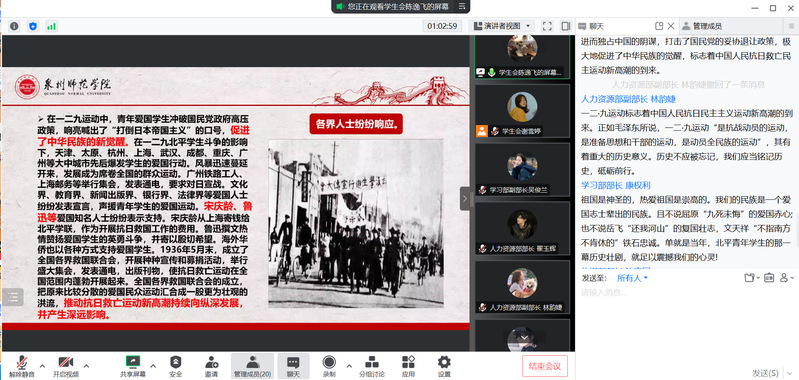The image size is (799, 380).
Task: Expand the 发送至 所有人 recipient dropdown
Action: pos(632,278)
